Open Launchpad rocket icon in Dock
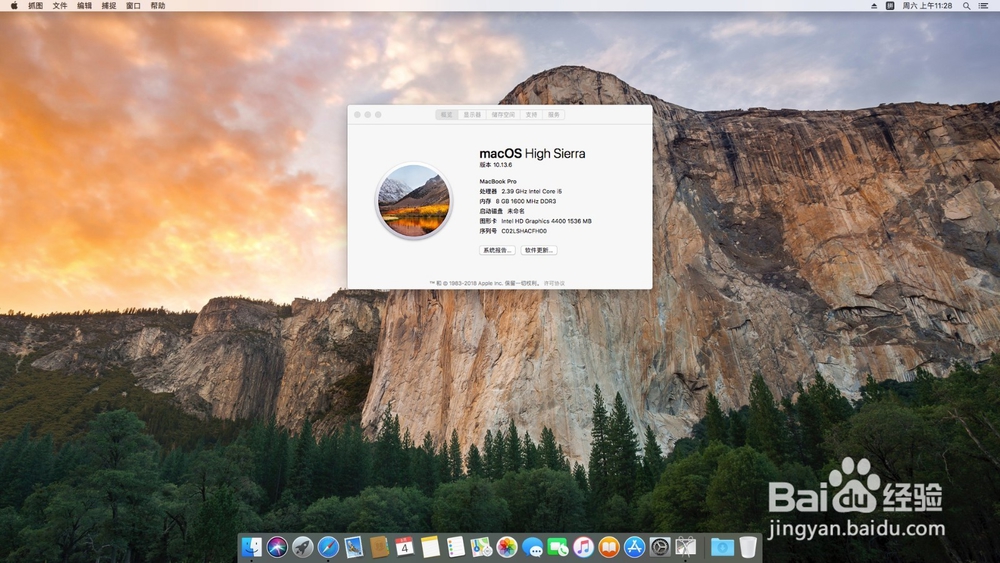The width and height of the screenshot is (1000, 563). (x=302, y=546)
